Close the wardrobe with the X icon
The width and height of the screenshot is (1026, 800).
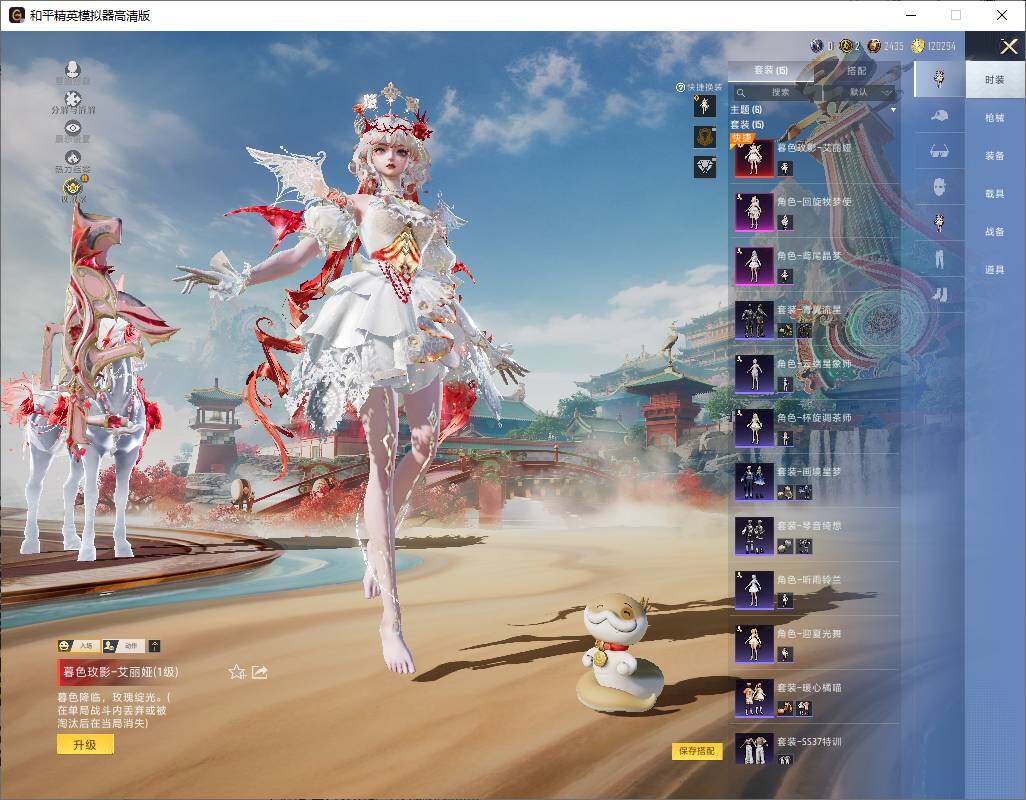pyautogui.click(x=1008, y=46)
